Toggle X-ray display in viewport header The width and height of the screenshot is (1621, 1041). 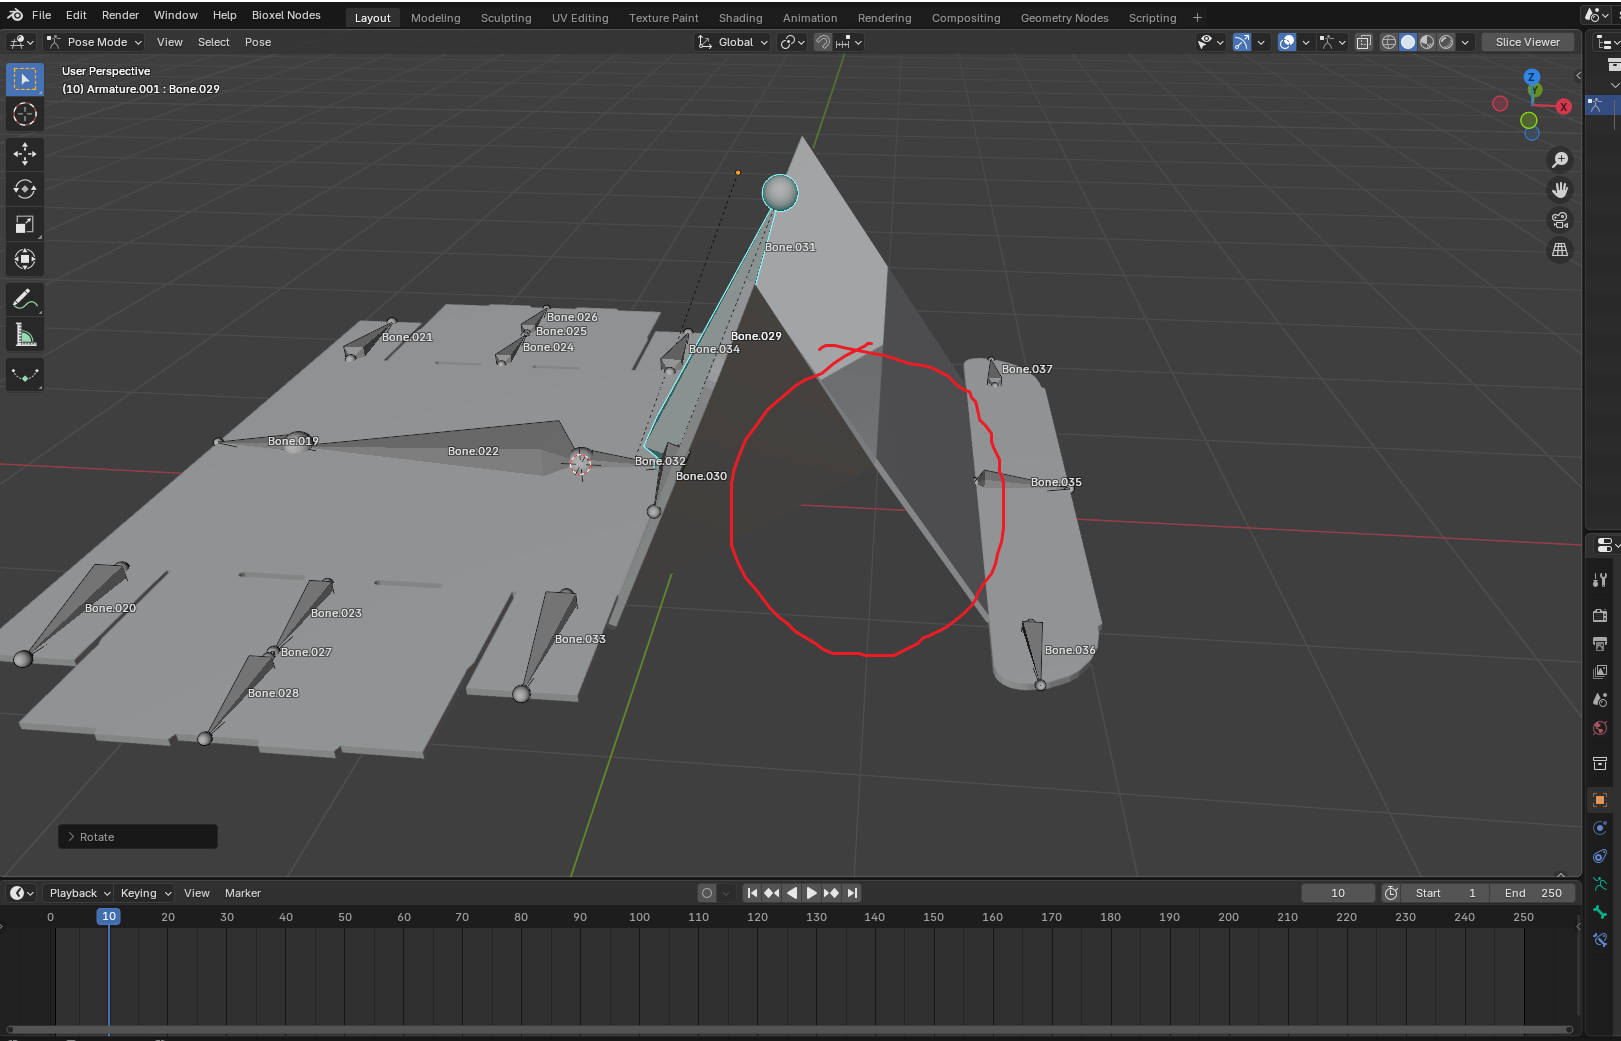[1364, 42]
